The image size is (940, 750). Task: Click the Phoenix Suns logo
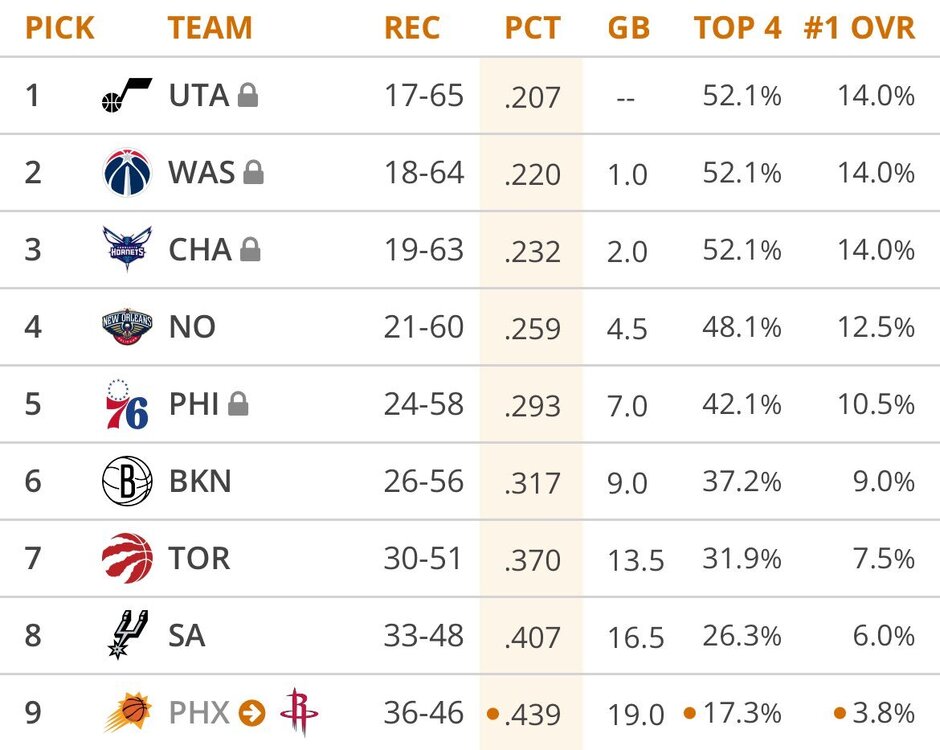tap(127, 712)
